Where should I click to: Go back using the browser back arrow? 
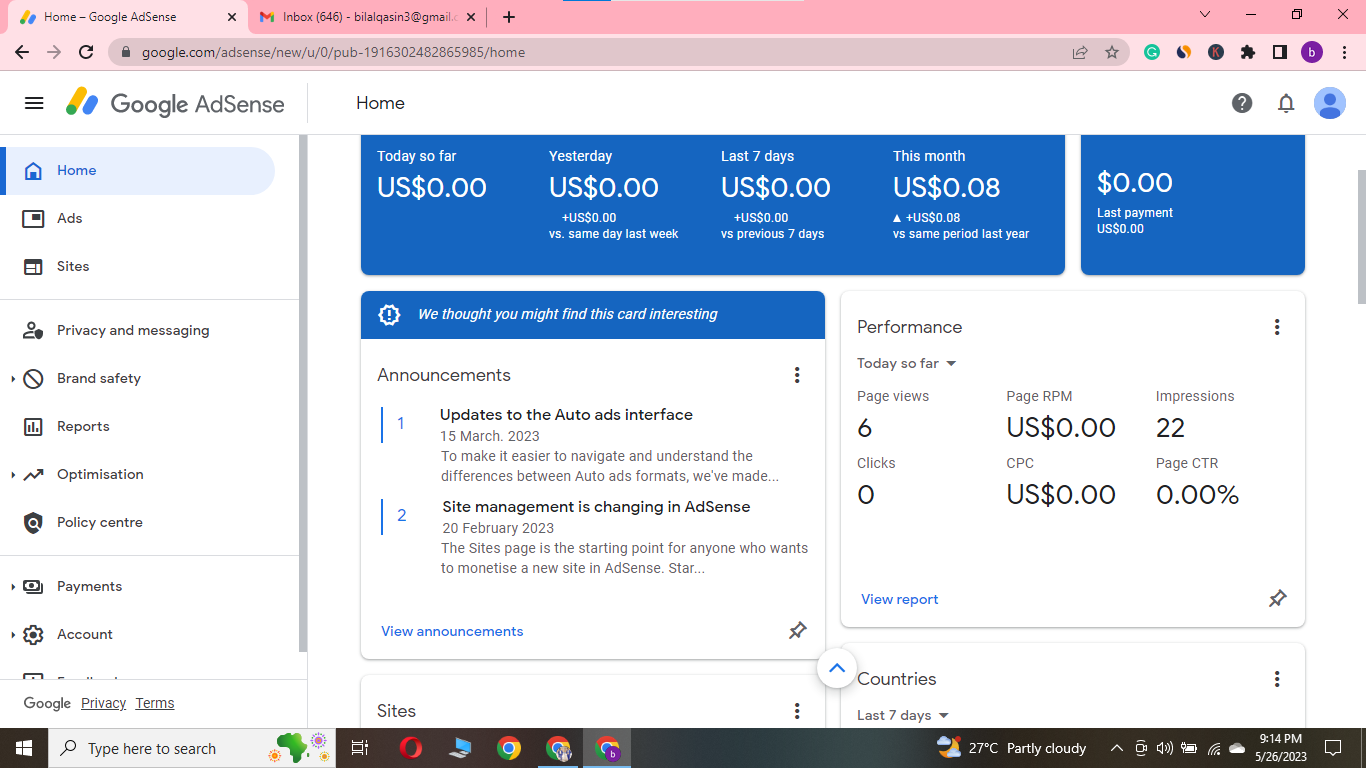tap(22, 52)
